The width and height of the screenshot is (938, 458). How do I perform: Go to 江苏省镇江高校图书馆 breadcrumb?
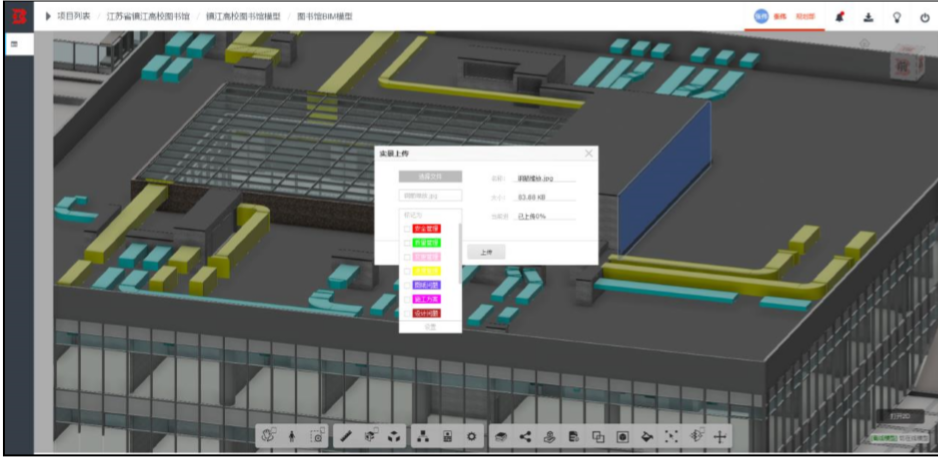point(148,17)
